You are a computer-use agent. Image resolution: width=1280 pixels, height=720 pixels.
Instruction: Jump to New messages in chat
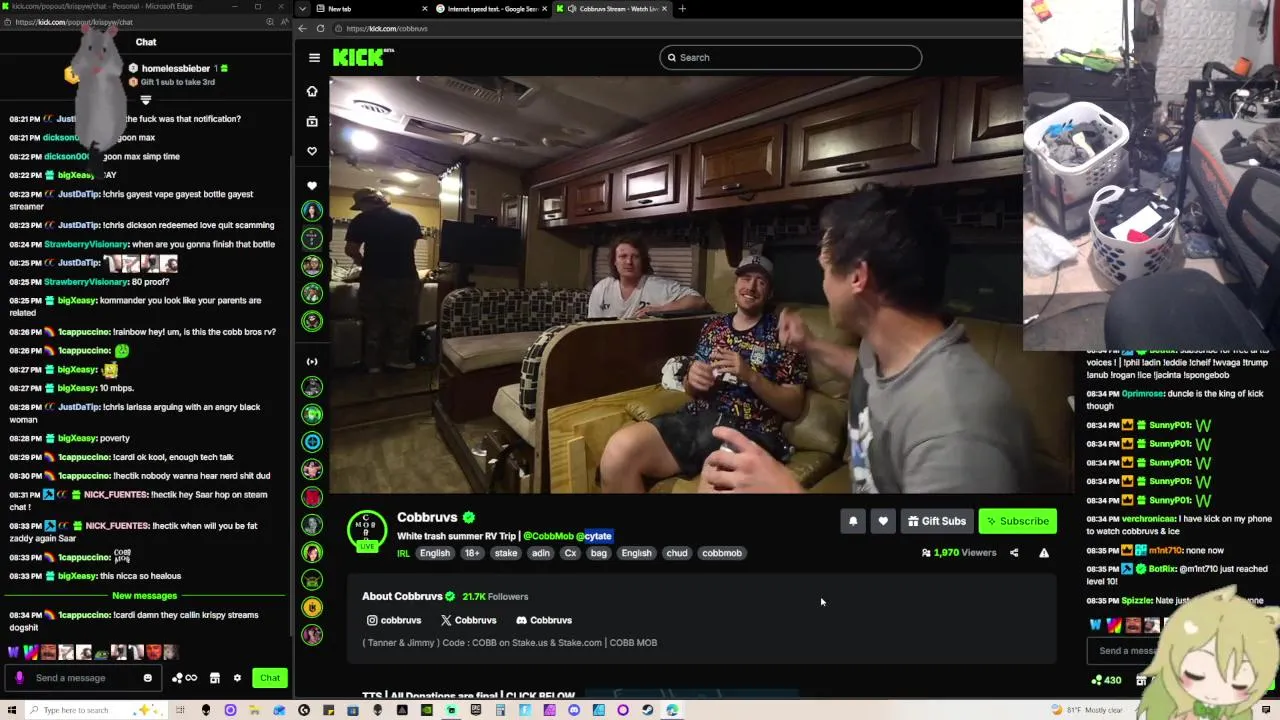pyautogui.click(x=144, y=596)
